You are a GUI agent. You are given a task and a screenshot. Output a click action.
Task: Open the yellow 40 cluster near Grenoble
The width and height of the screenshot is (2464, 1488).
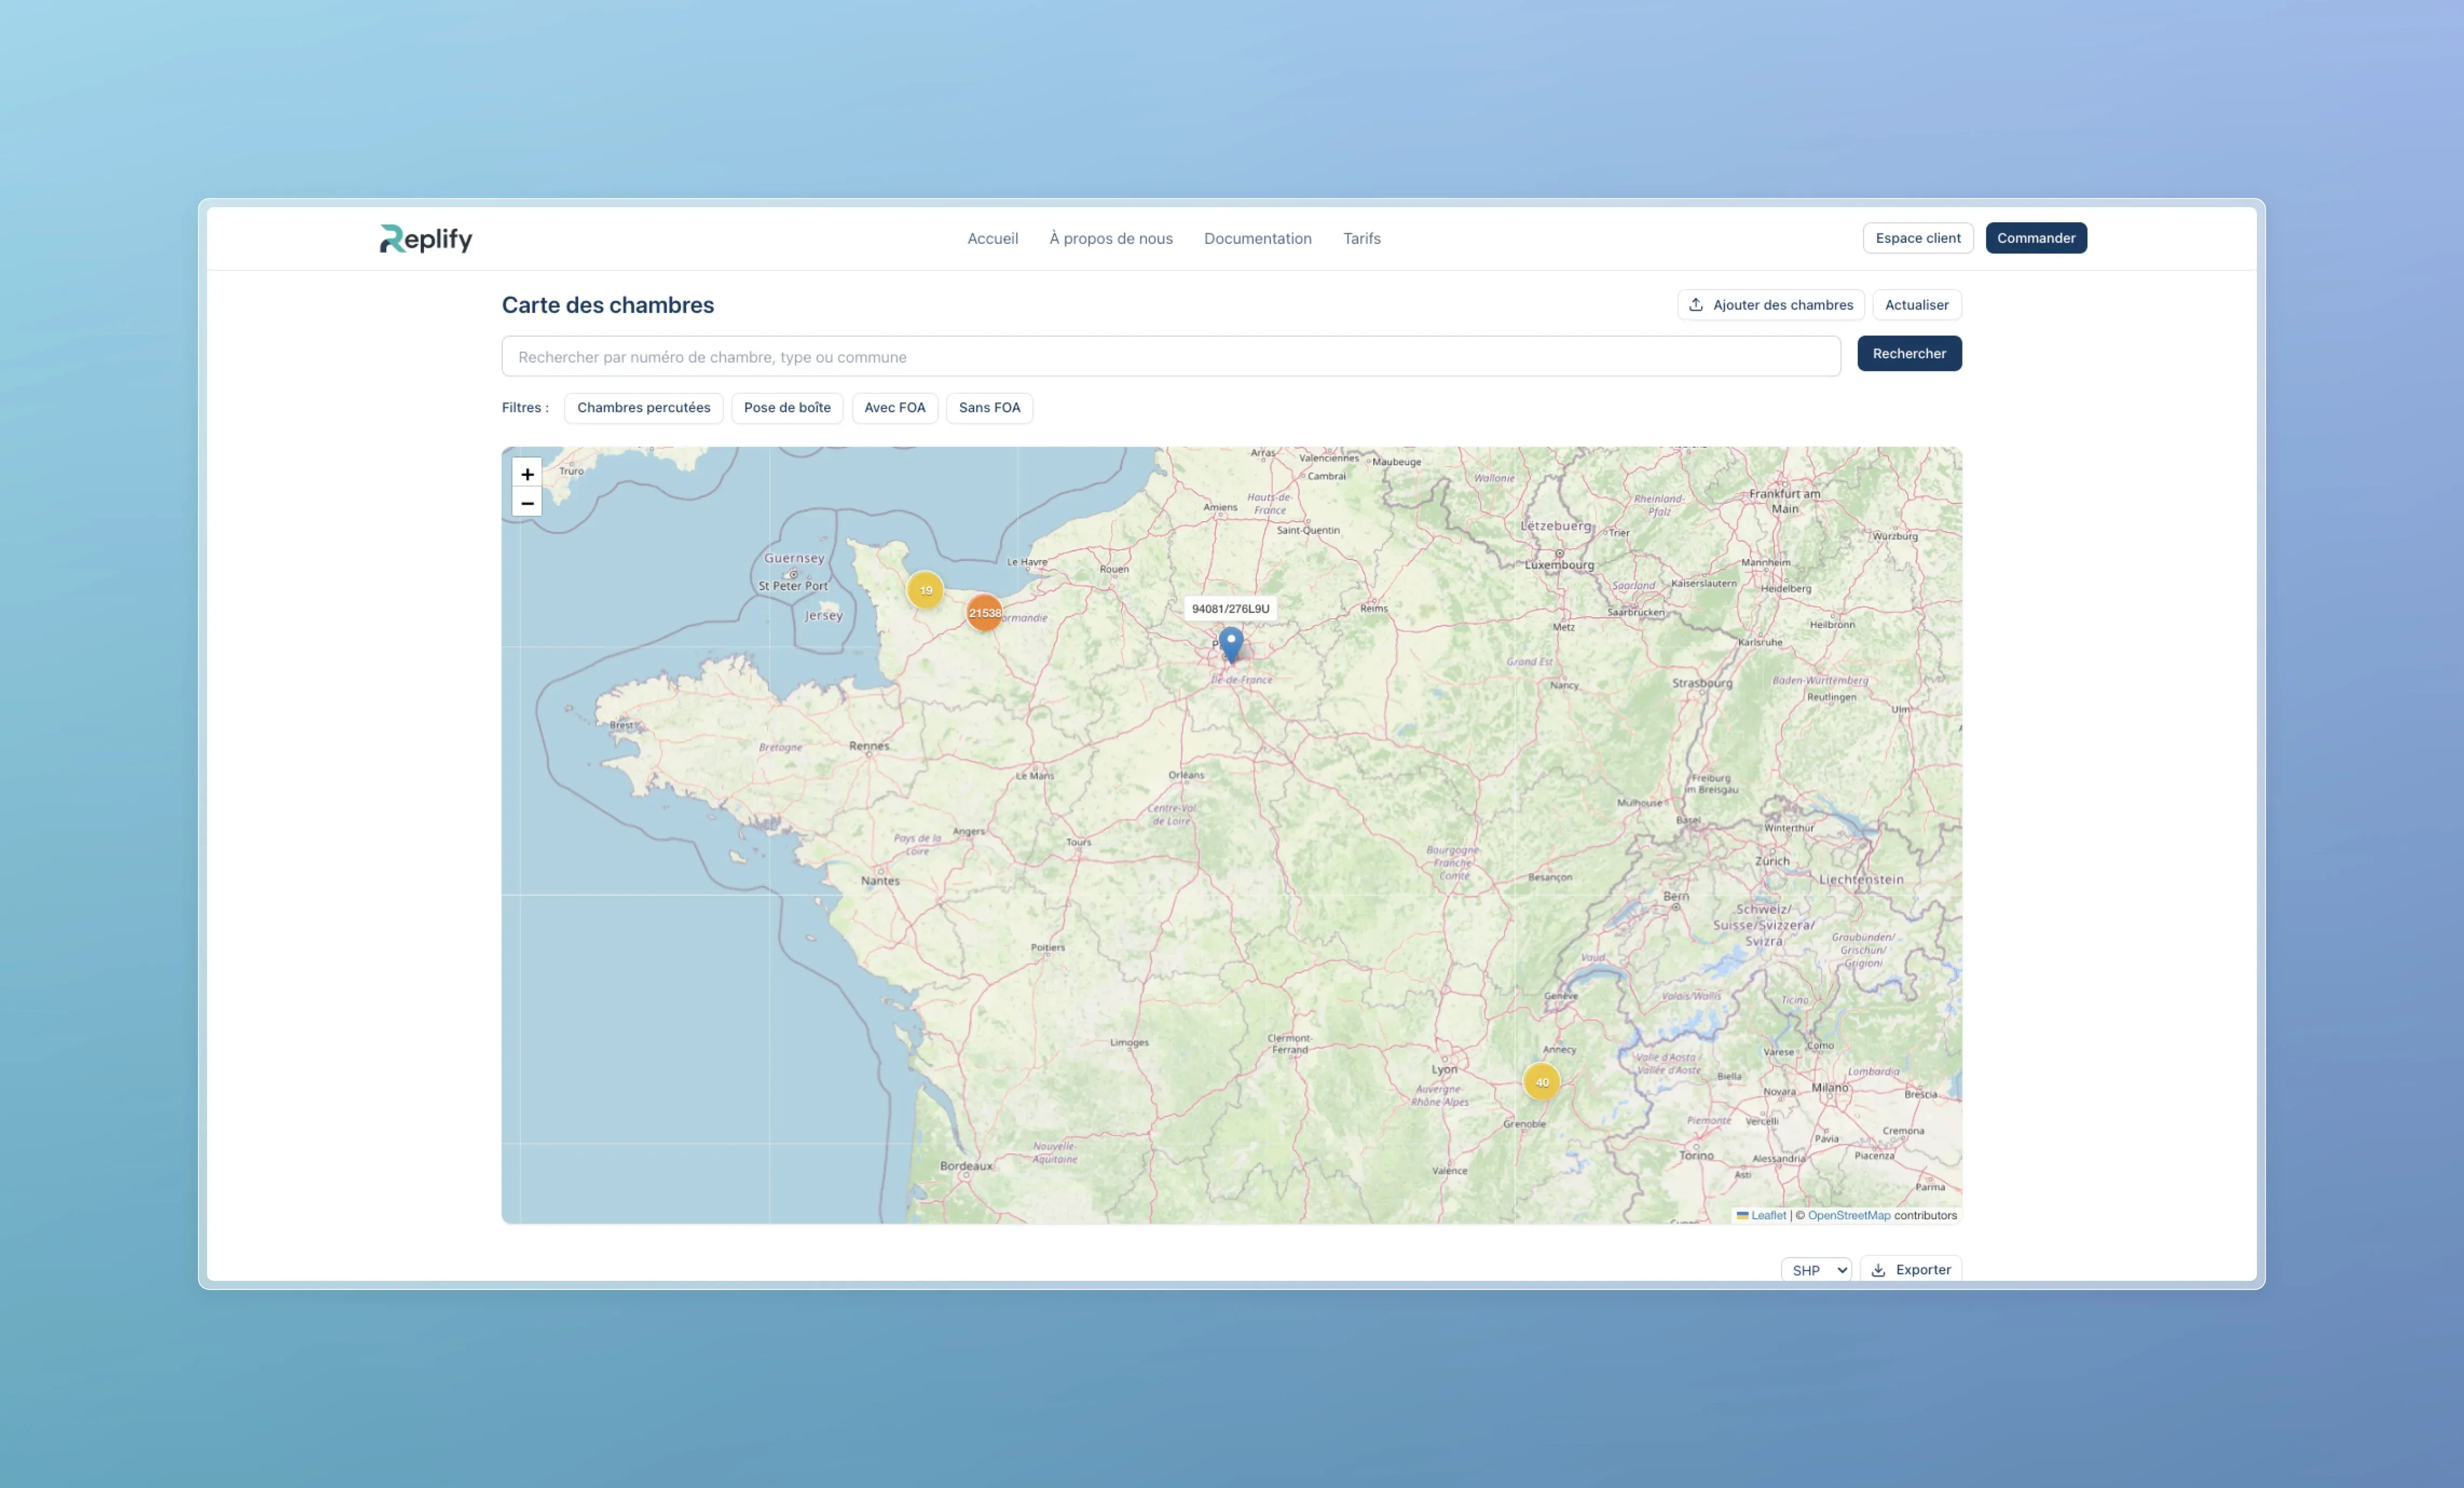pos(1541,1082)
